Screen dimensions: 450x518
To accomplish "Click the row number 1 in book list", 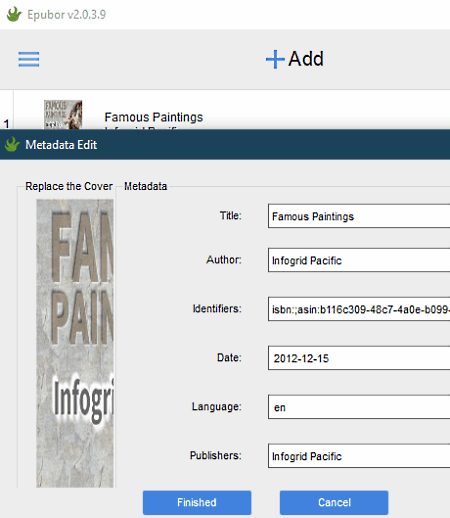I will (6, 124).
